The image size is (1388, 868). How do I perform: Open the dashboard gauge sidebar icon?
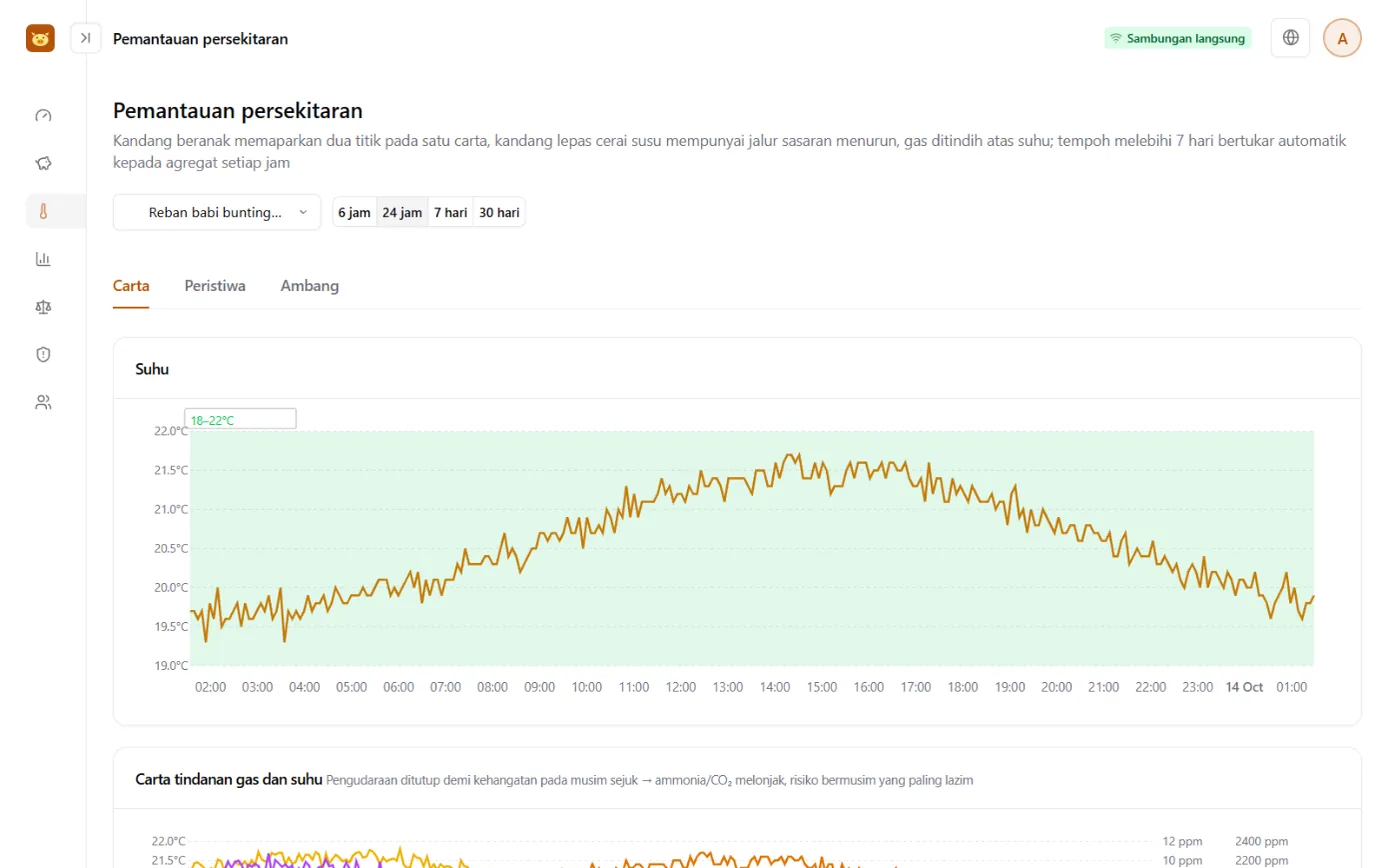coord(43,115)
